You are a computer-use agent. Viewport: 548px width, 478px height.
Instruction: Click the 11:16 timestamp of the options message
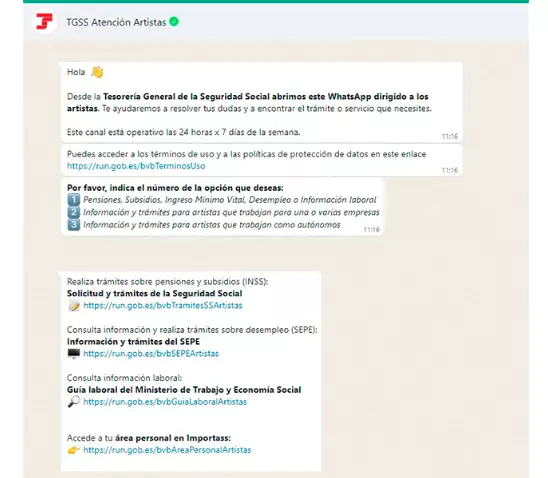pyautogui.click(x=371, y=230)
